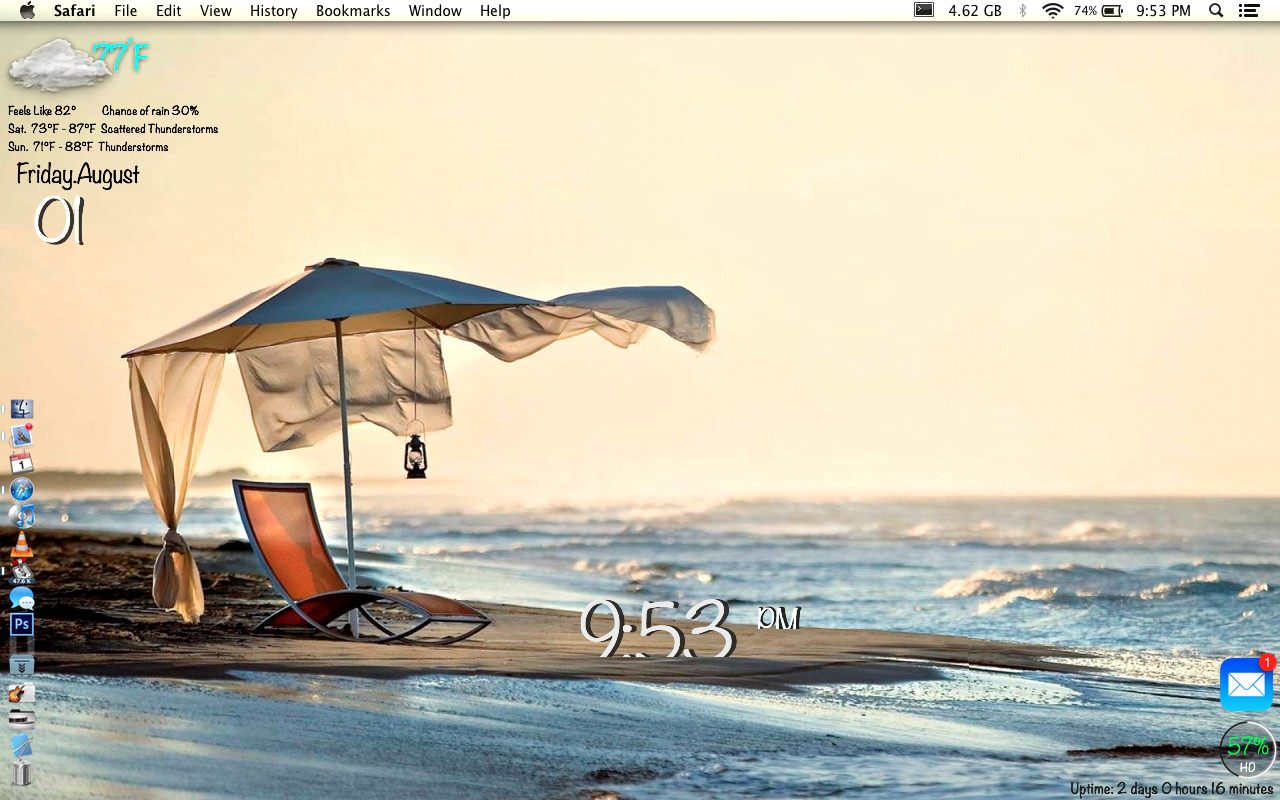Click the blue Mail envelope widget with badge

(x=1246, y=684)
